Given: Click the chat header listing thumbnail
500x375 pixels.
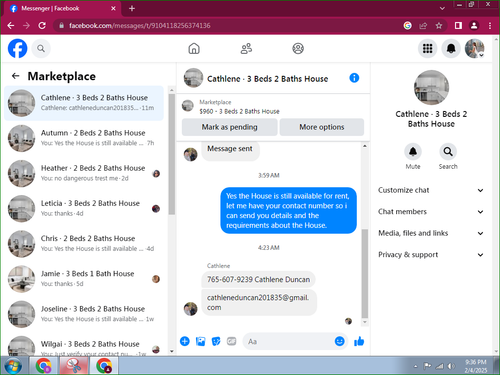Looking at the screenshot, I should 193,78.
